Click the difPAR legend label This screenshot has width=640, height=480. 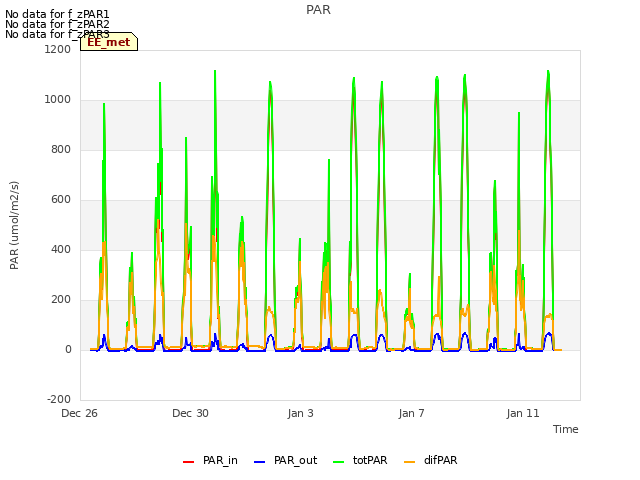(x=440, y=460)
